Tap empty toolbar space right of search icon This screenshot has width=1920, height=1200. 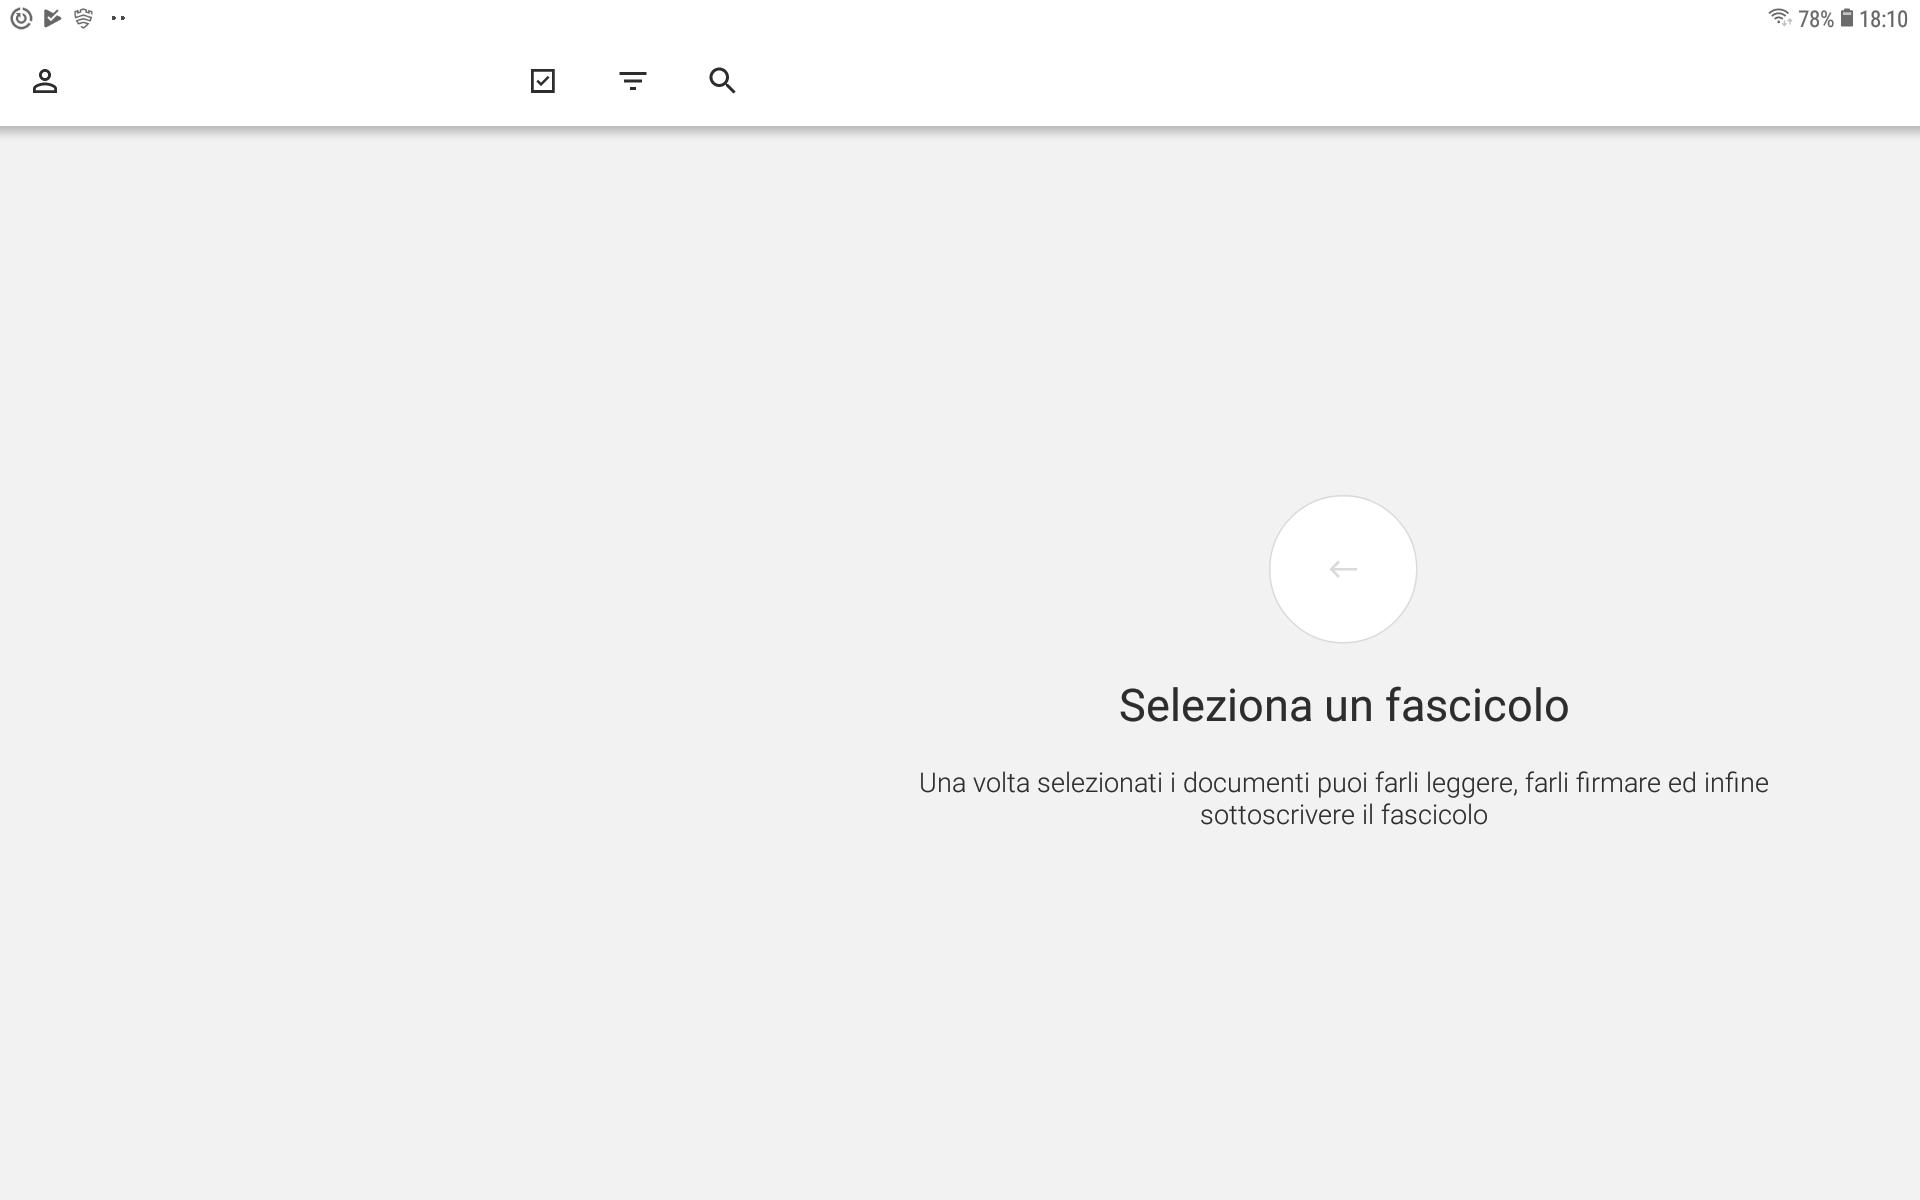tap(1300, 81)
